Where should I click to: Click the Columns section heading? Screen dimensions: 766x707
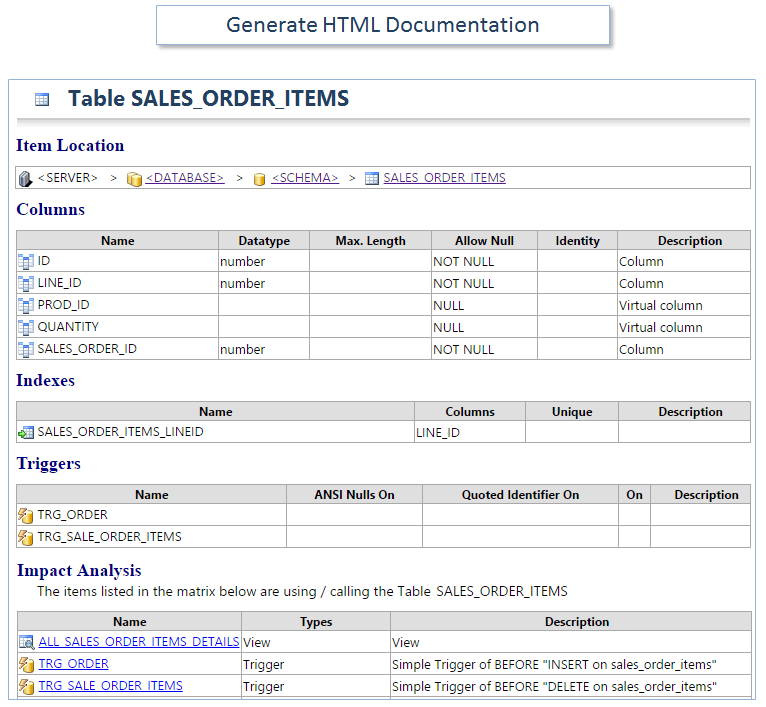[50, 210]
